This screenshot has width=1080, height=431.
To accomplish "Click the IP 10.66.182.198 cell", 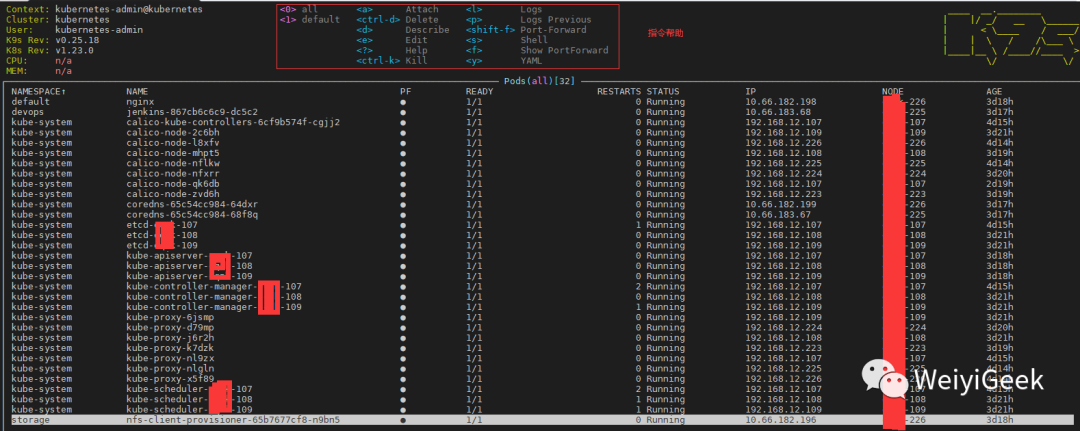I will tap(781, 102).
